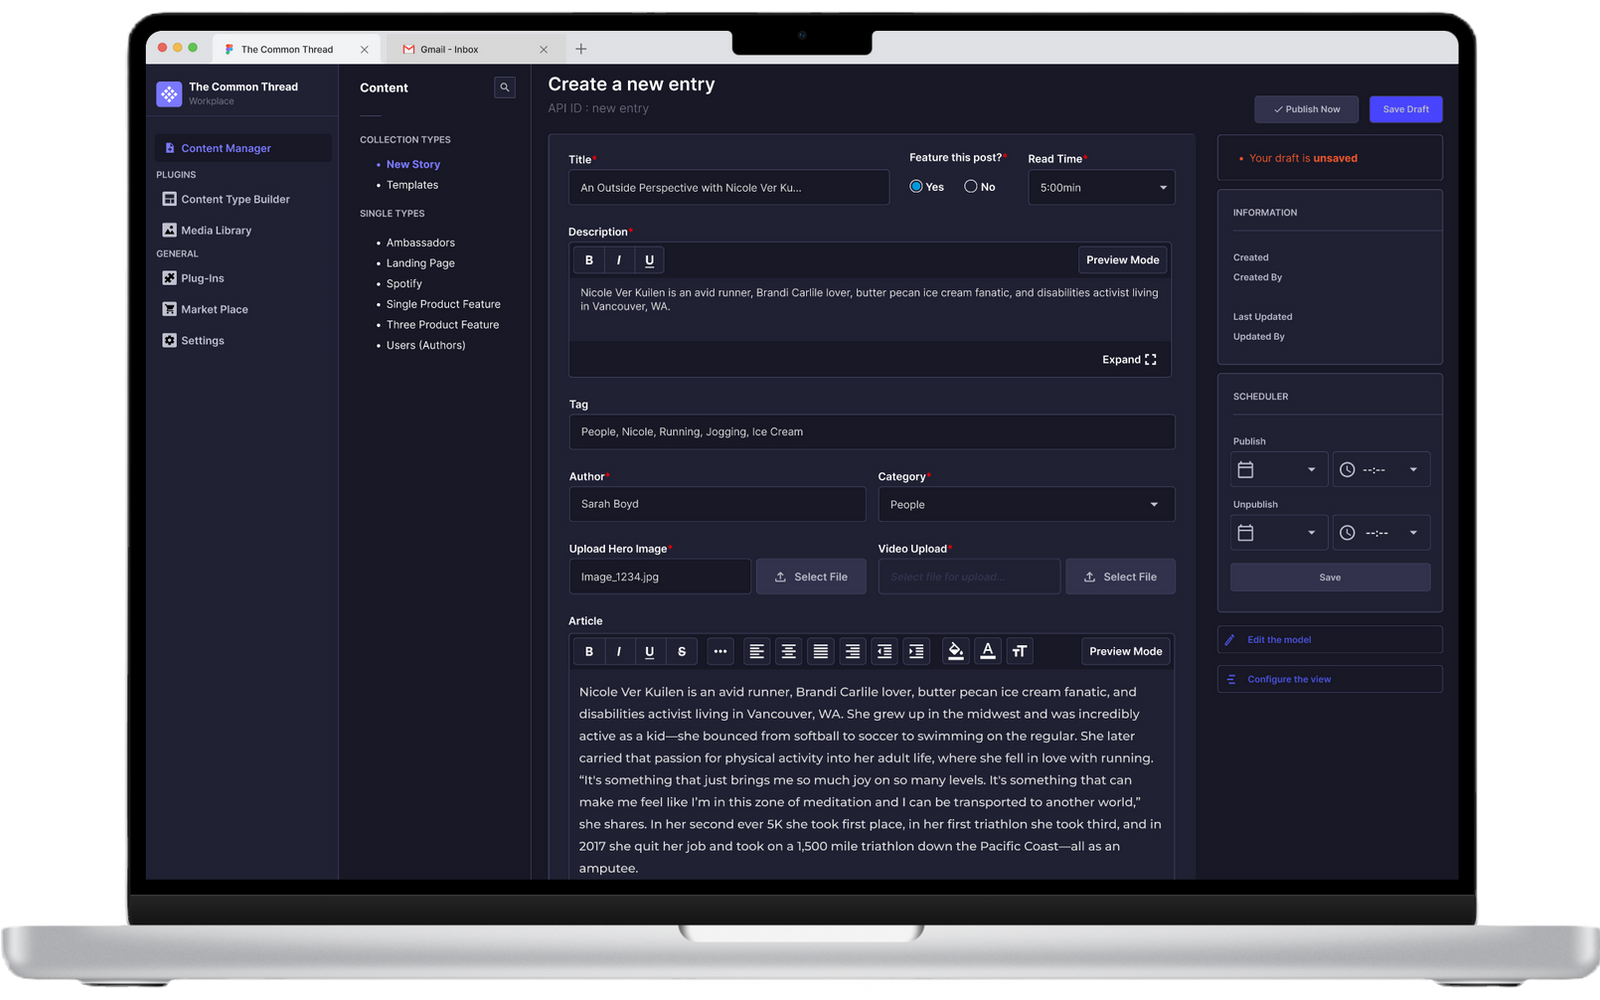1600x1000 pixels.
Task: Click the Tag input field
Action: [872, 432]
